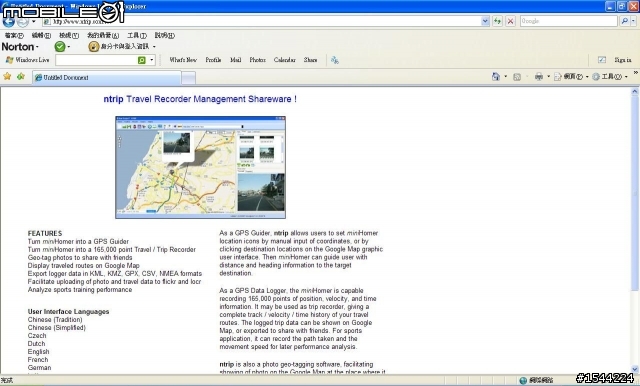Click the browser Forward arrow button

(x=23, y=21)
